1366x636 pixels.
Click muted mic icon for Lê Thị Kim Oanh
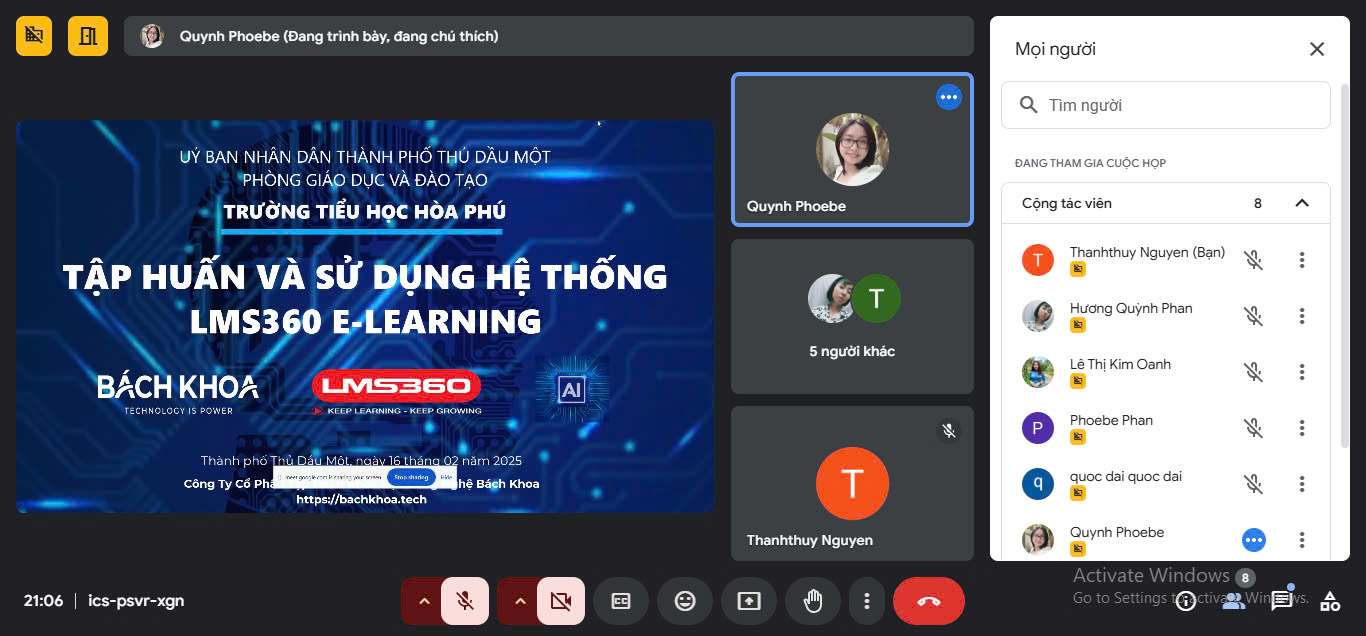[x=1253, y=372]
